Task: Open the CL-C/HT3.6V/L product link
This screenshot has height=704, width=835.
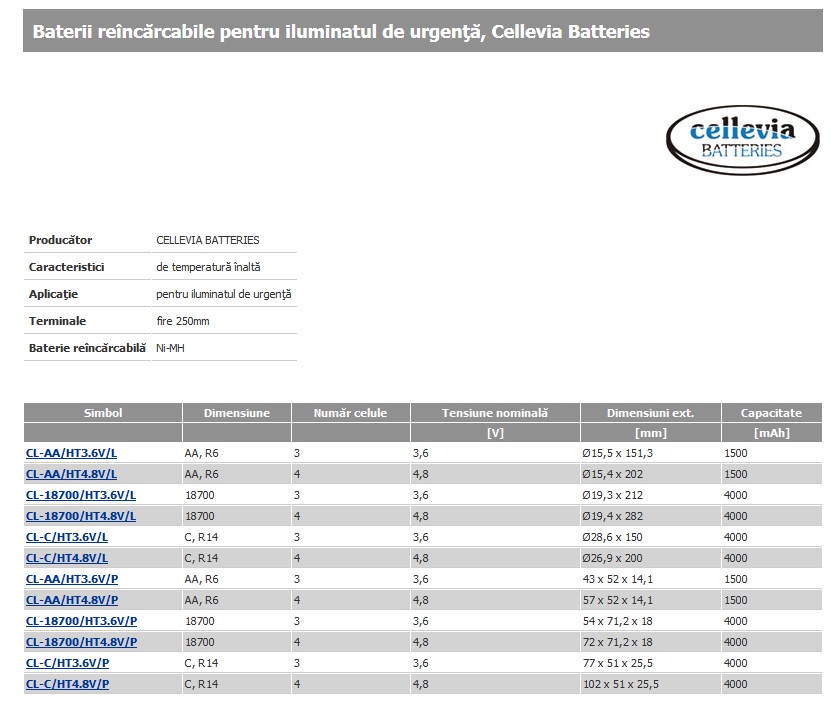Action: pos(67,537)
